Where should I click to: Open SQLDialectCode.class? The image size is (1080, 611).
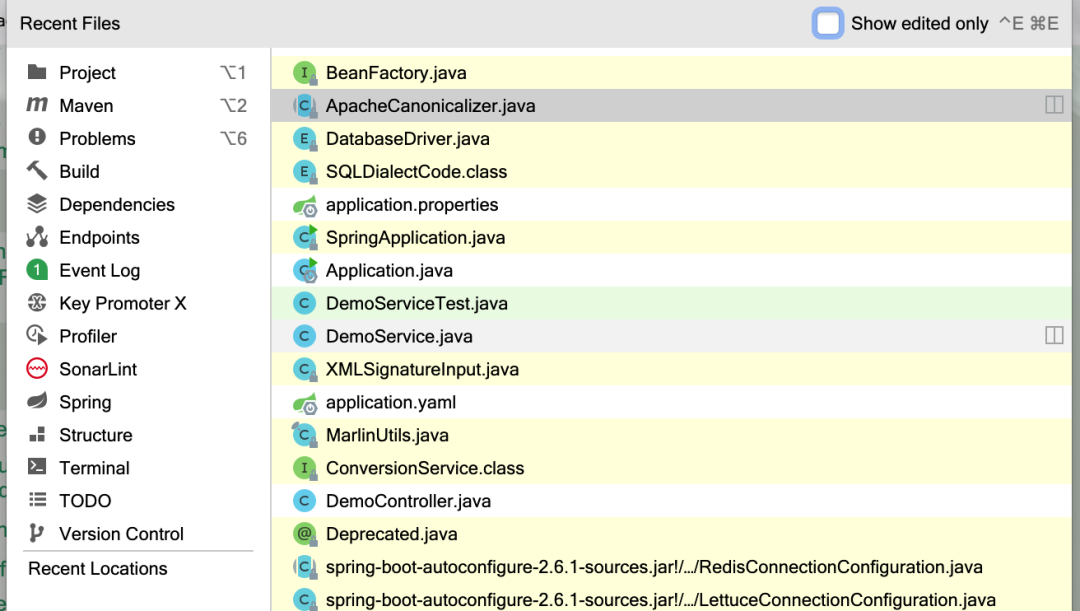(x=672, y=172)
